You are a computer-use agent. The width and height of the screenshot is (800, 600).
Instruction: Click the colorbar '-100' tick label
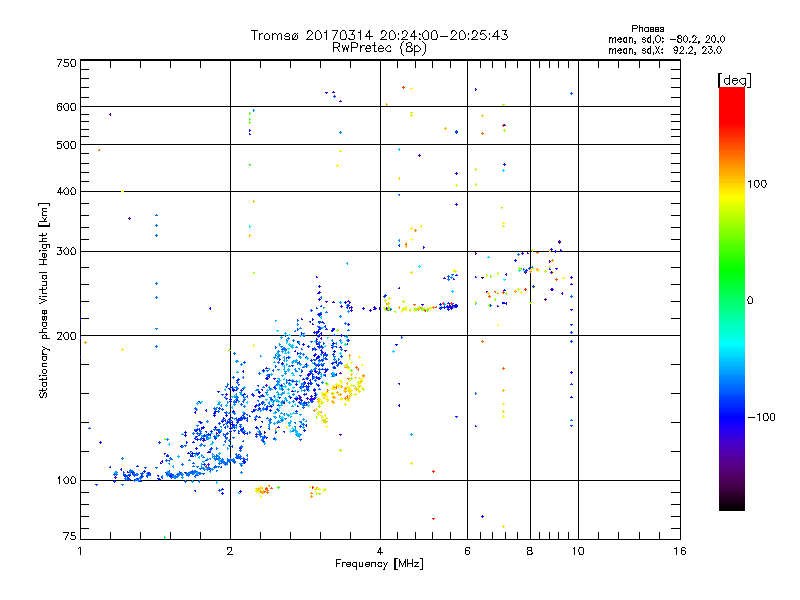tap(761, 417)
